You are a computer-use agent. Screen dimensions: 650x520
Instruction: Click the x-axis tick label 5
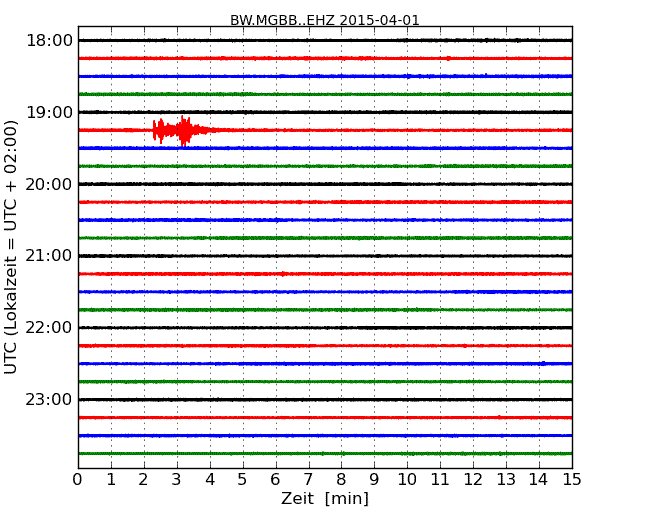(x=243, y=480)
